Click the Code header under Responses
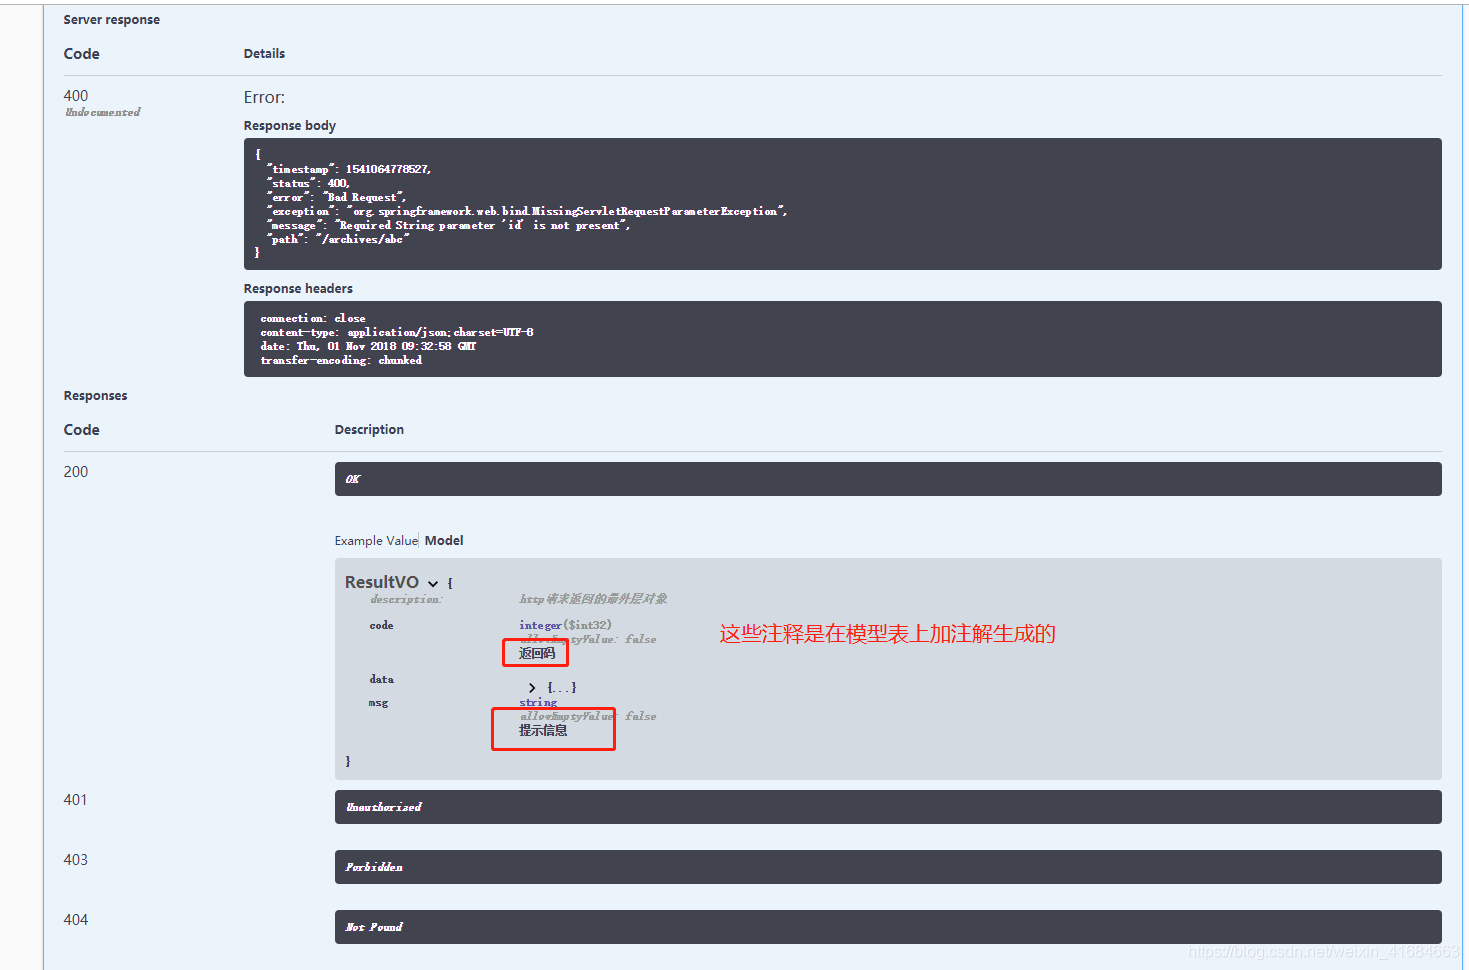 coord(82,430)
